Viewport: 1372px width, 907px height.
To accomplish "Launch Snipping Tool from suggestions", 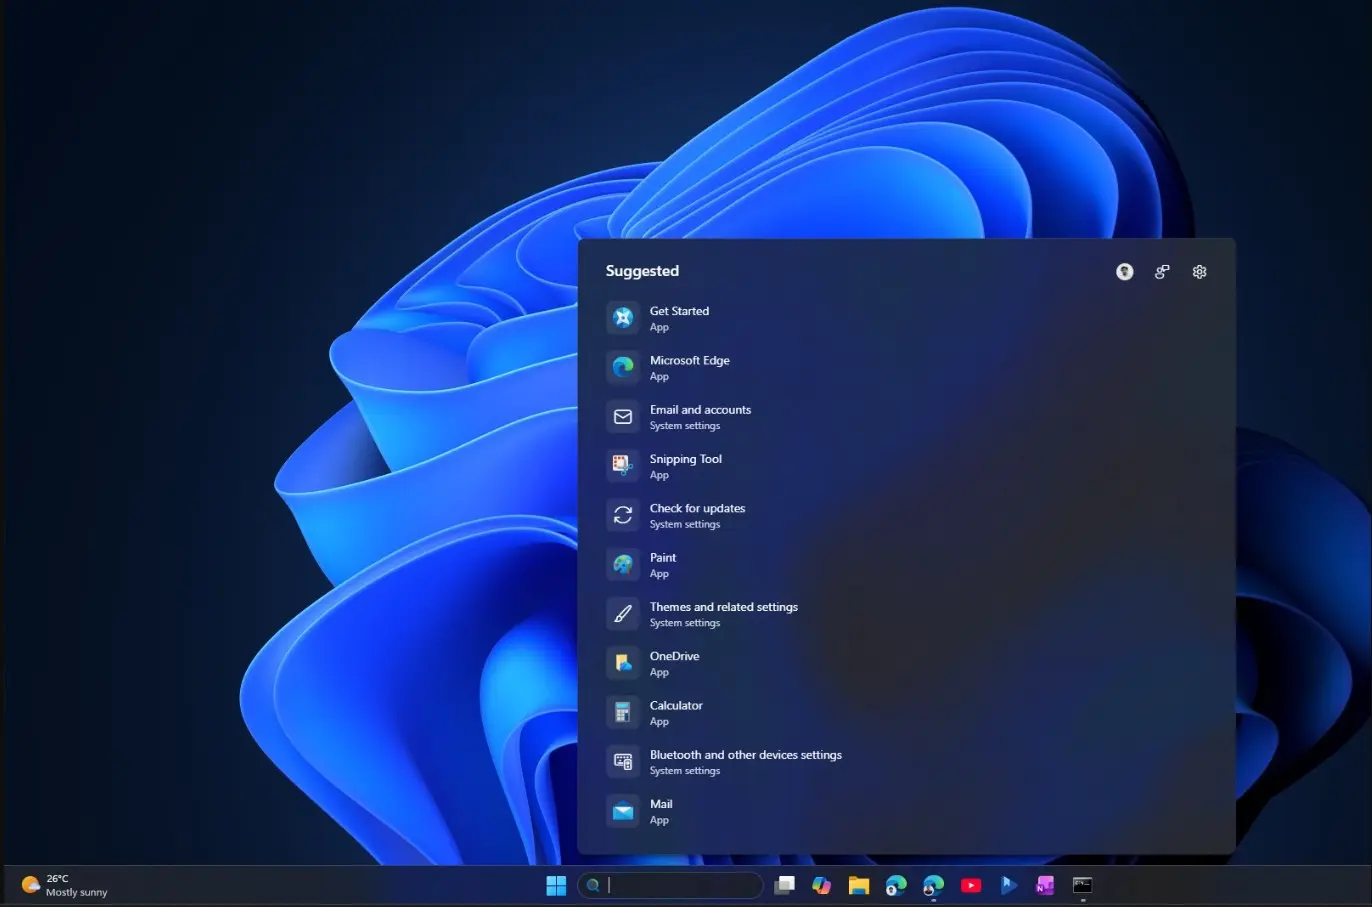I will point(905,466).
